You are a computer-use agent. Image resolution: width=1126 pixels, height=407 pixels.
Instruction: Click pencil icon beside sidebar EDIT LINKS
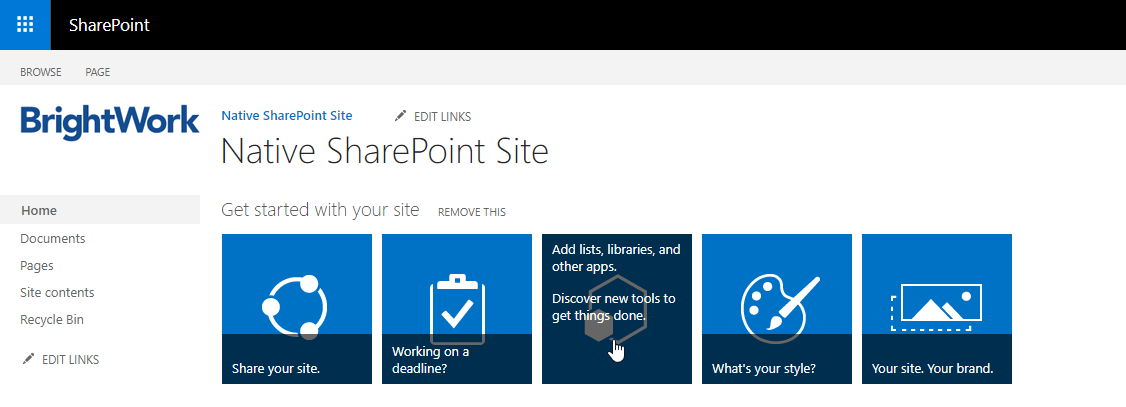click(x=29, y=359)
